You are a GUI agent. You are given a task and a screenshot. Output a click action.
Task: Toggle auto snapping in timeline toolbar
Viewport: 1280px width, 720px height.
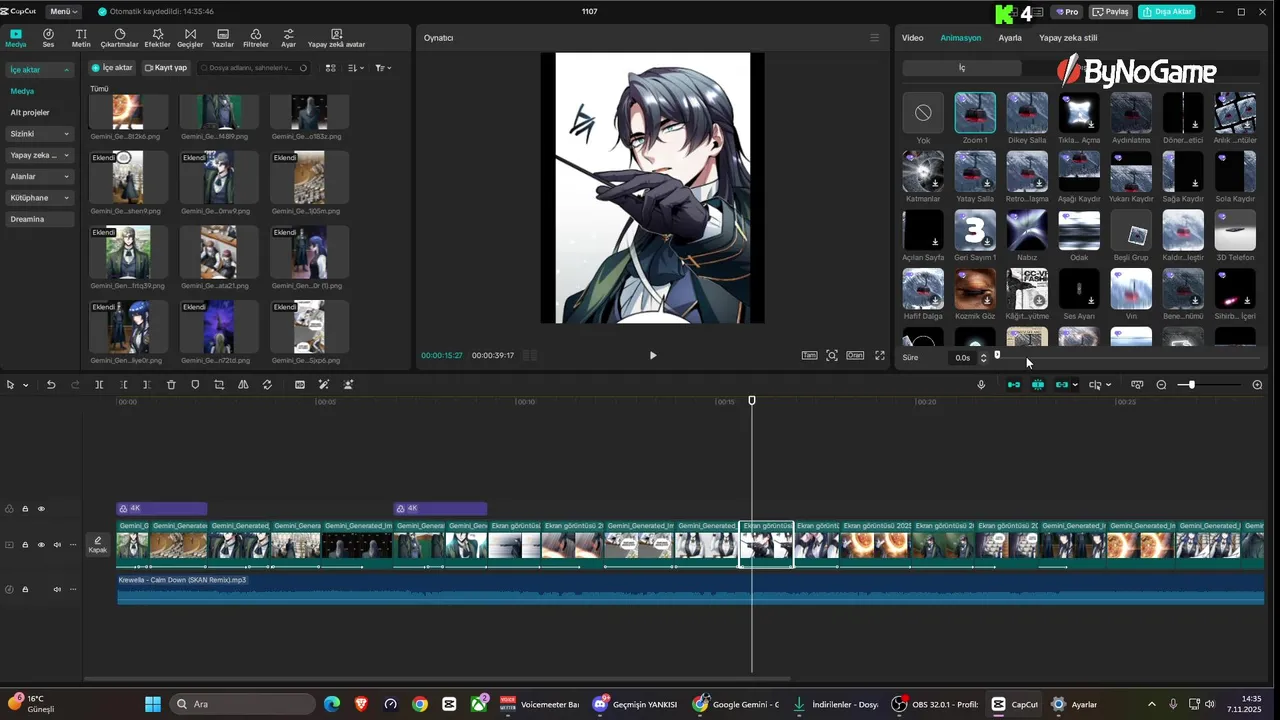point(1038,385)
